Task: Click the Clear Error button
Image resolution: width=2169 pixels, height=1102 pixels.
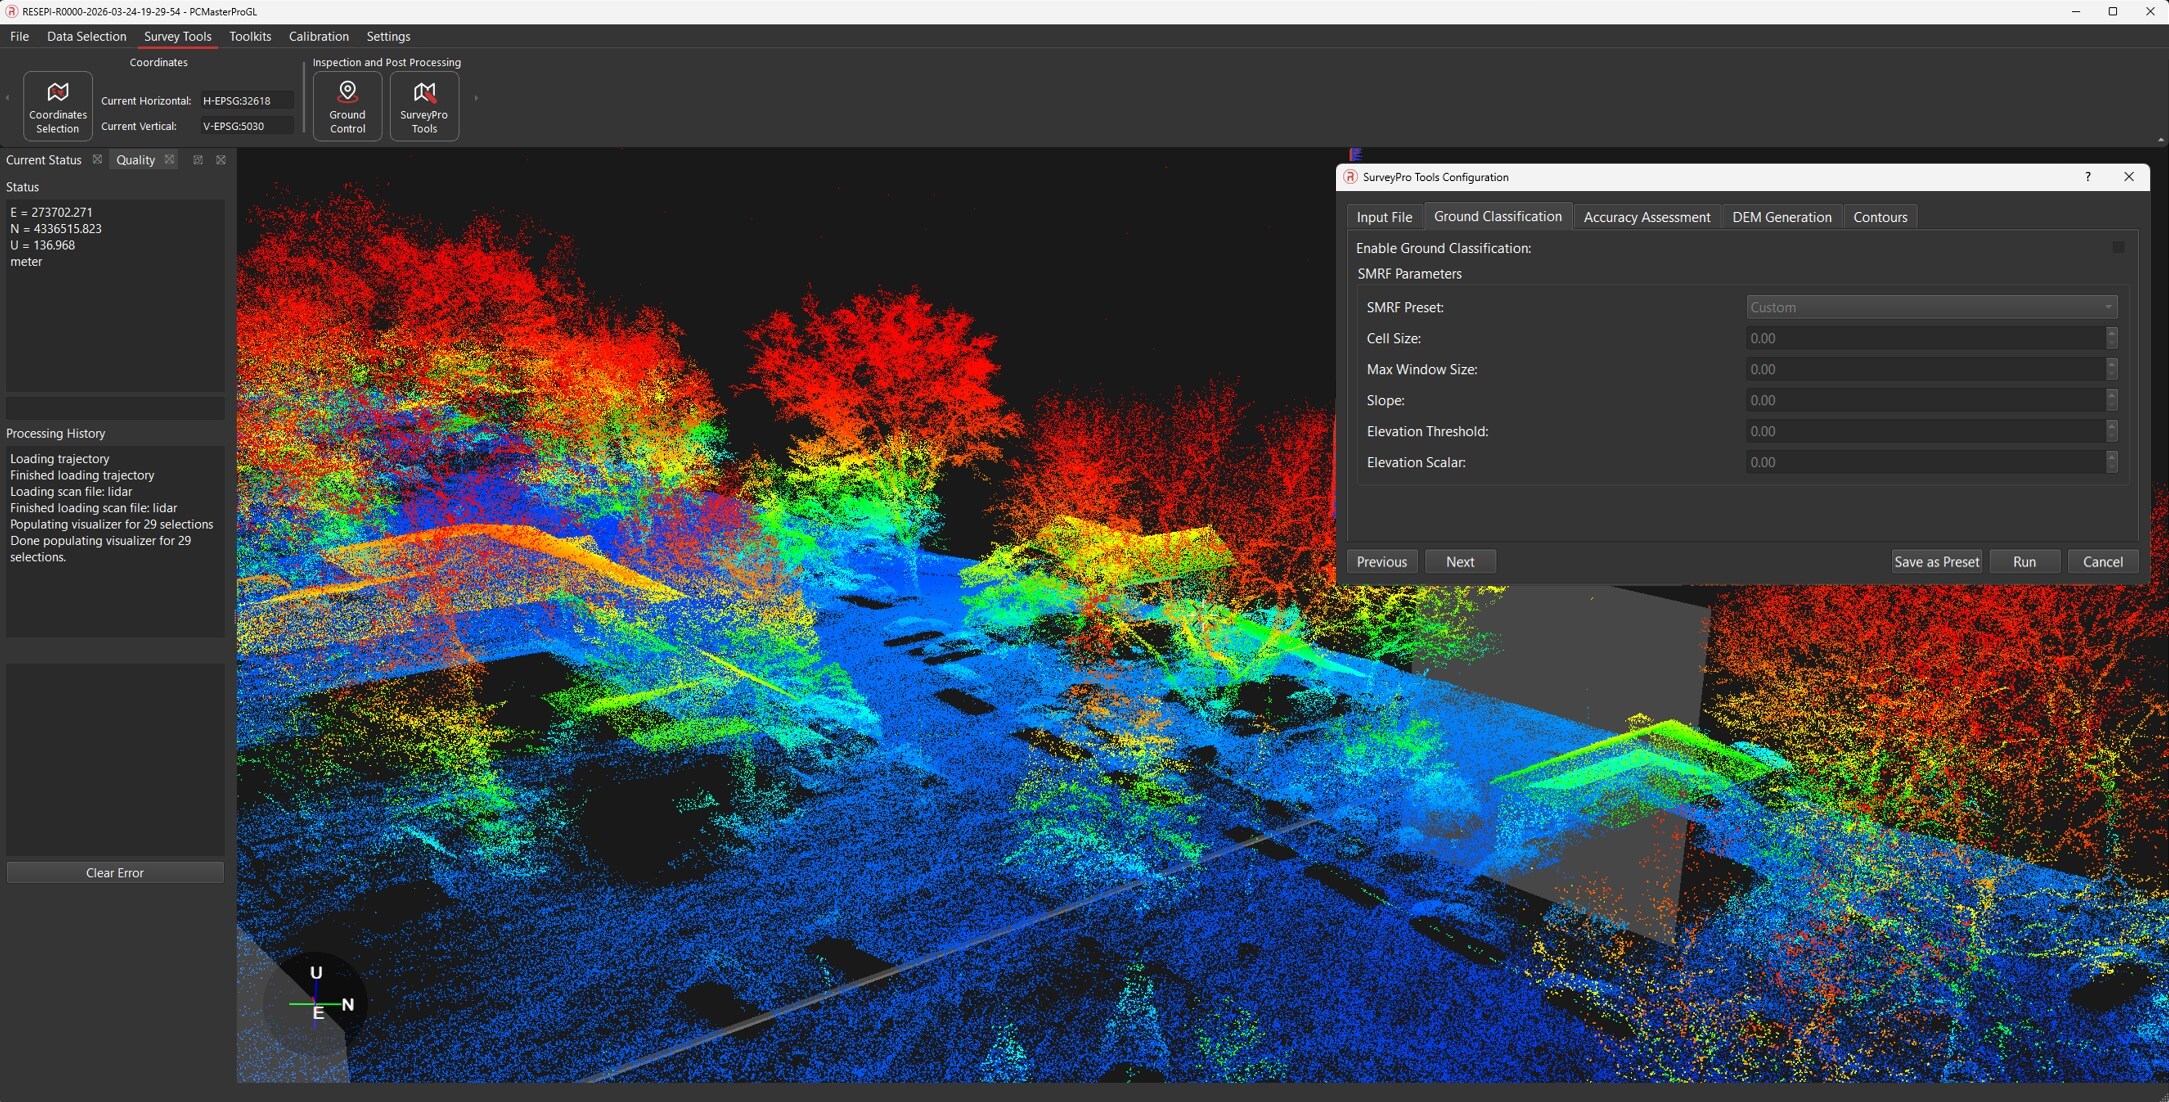Action: (x=115, y=873)
